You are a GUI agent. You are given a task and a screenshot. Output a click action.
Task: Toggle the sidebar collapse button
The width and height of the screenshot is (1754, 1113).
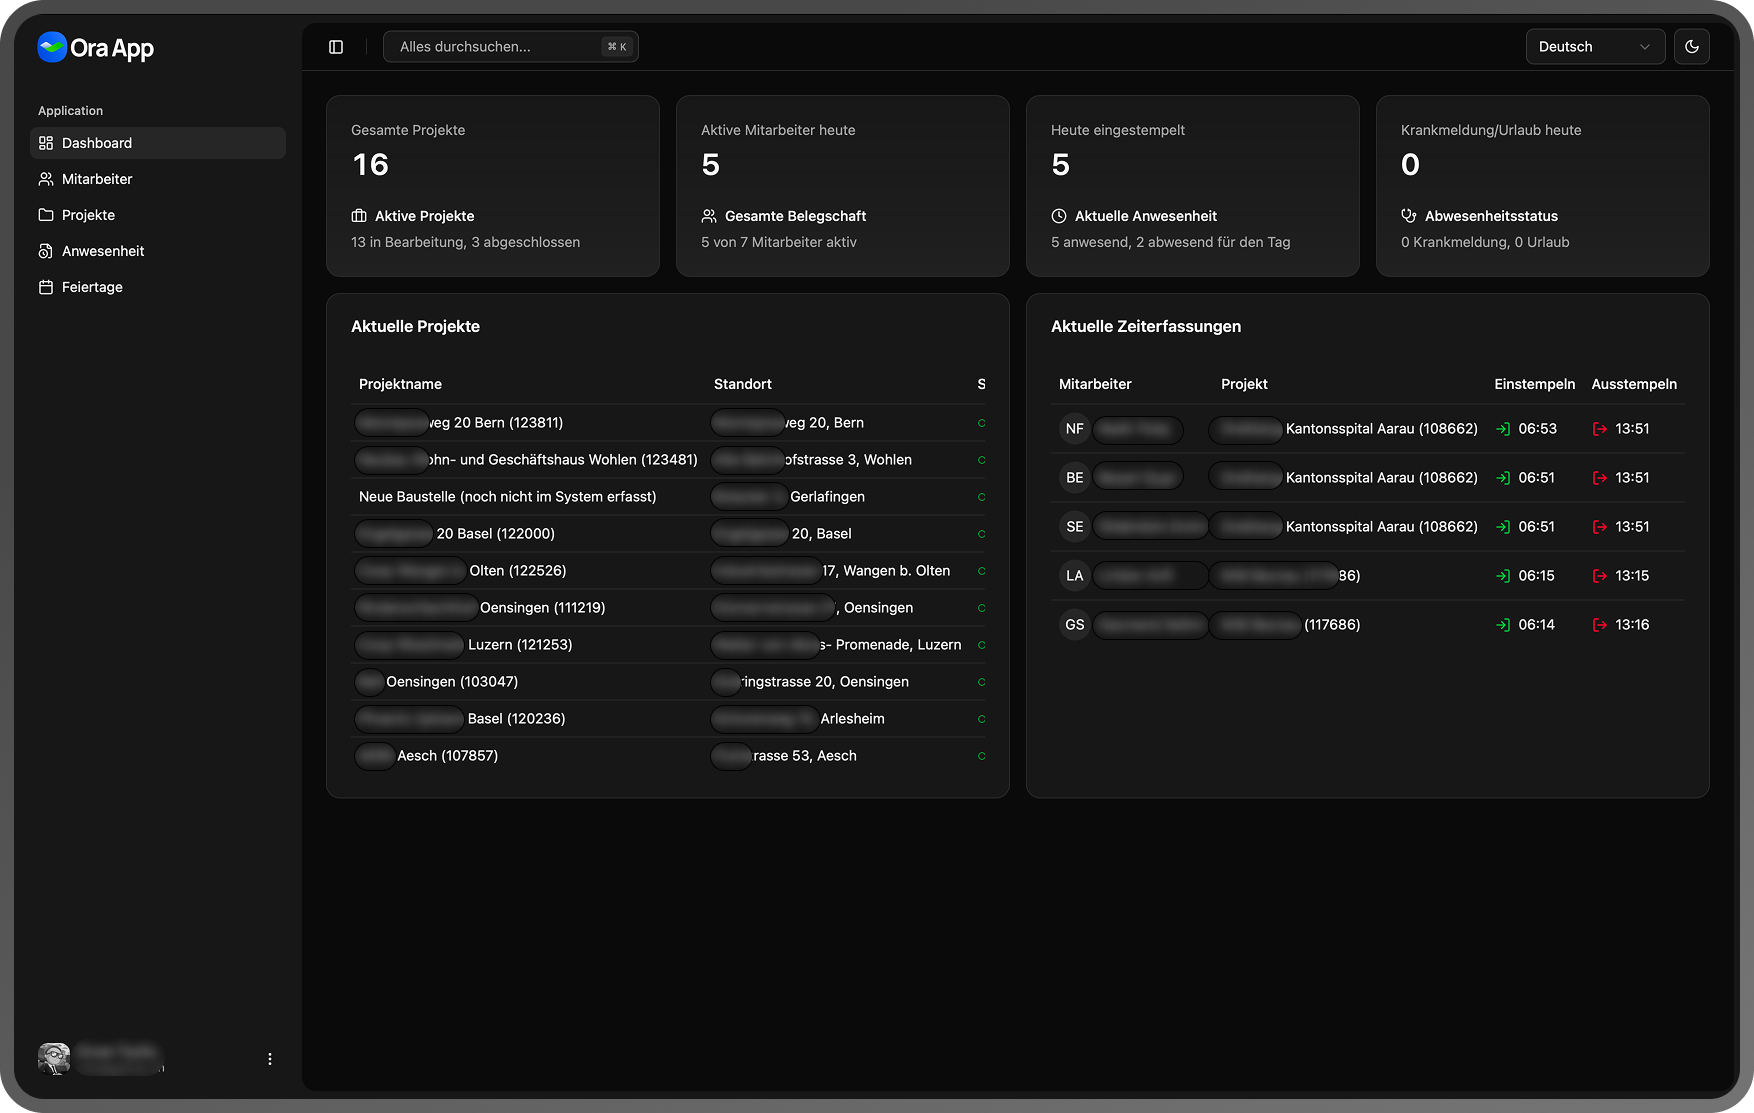click(x=335, y=46)
